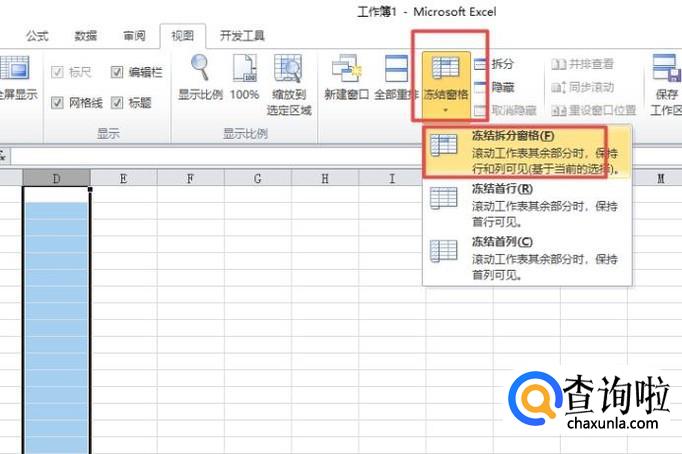Select the View (视图) tab
The width and height of the screenshot is (682, 454).
click(x=183, y=36)
